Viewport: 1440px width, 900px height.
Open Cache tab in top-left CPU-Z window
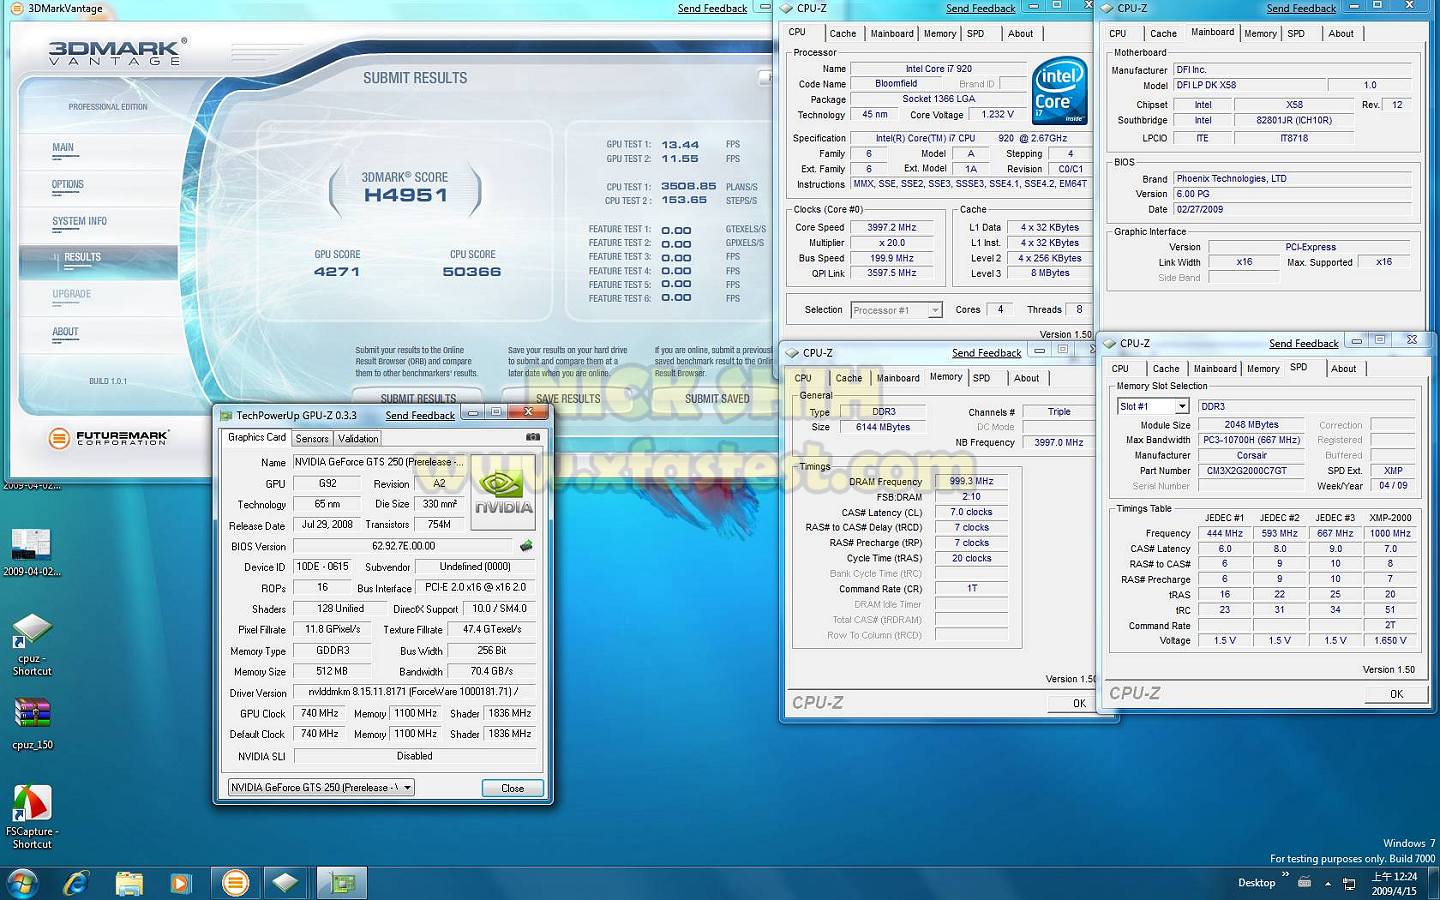[843, 33]
